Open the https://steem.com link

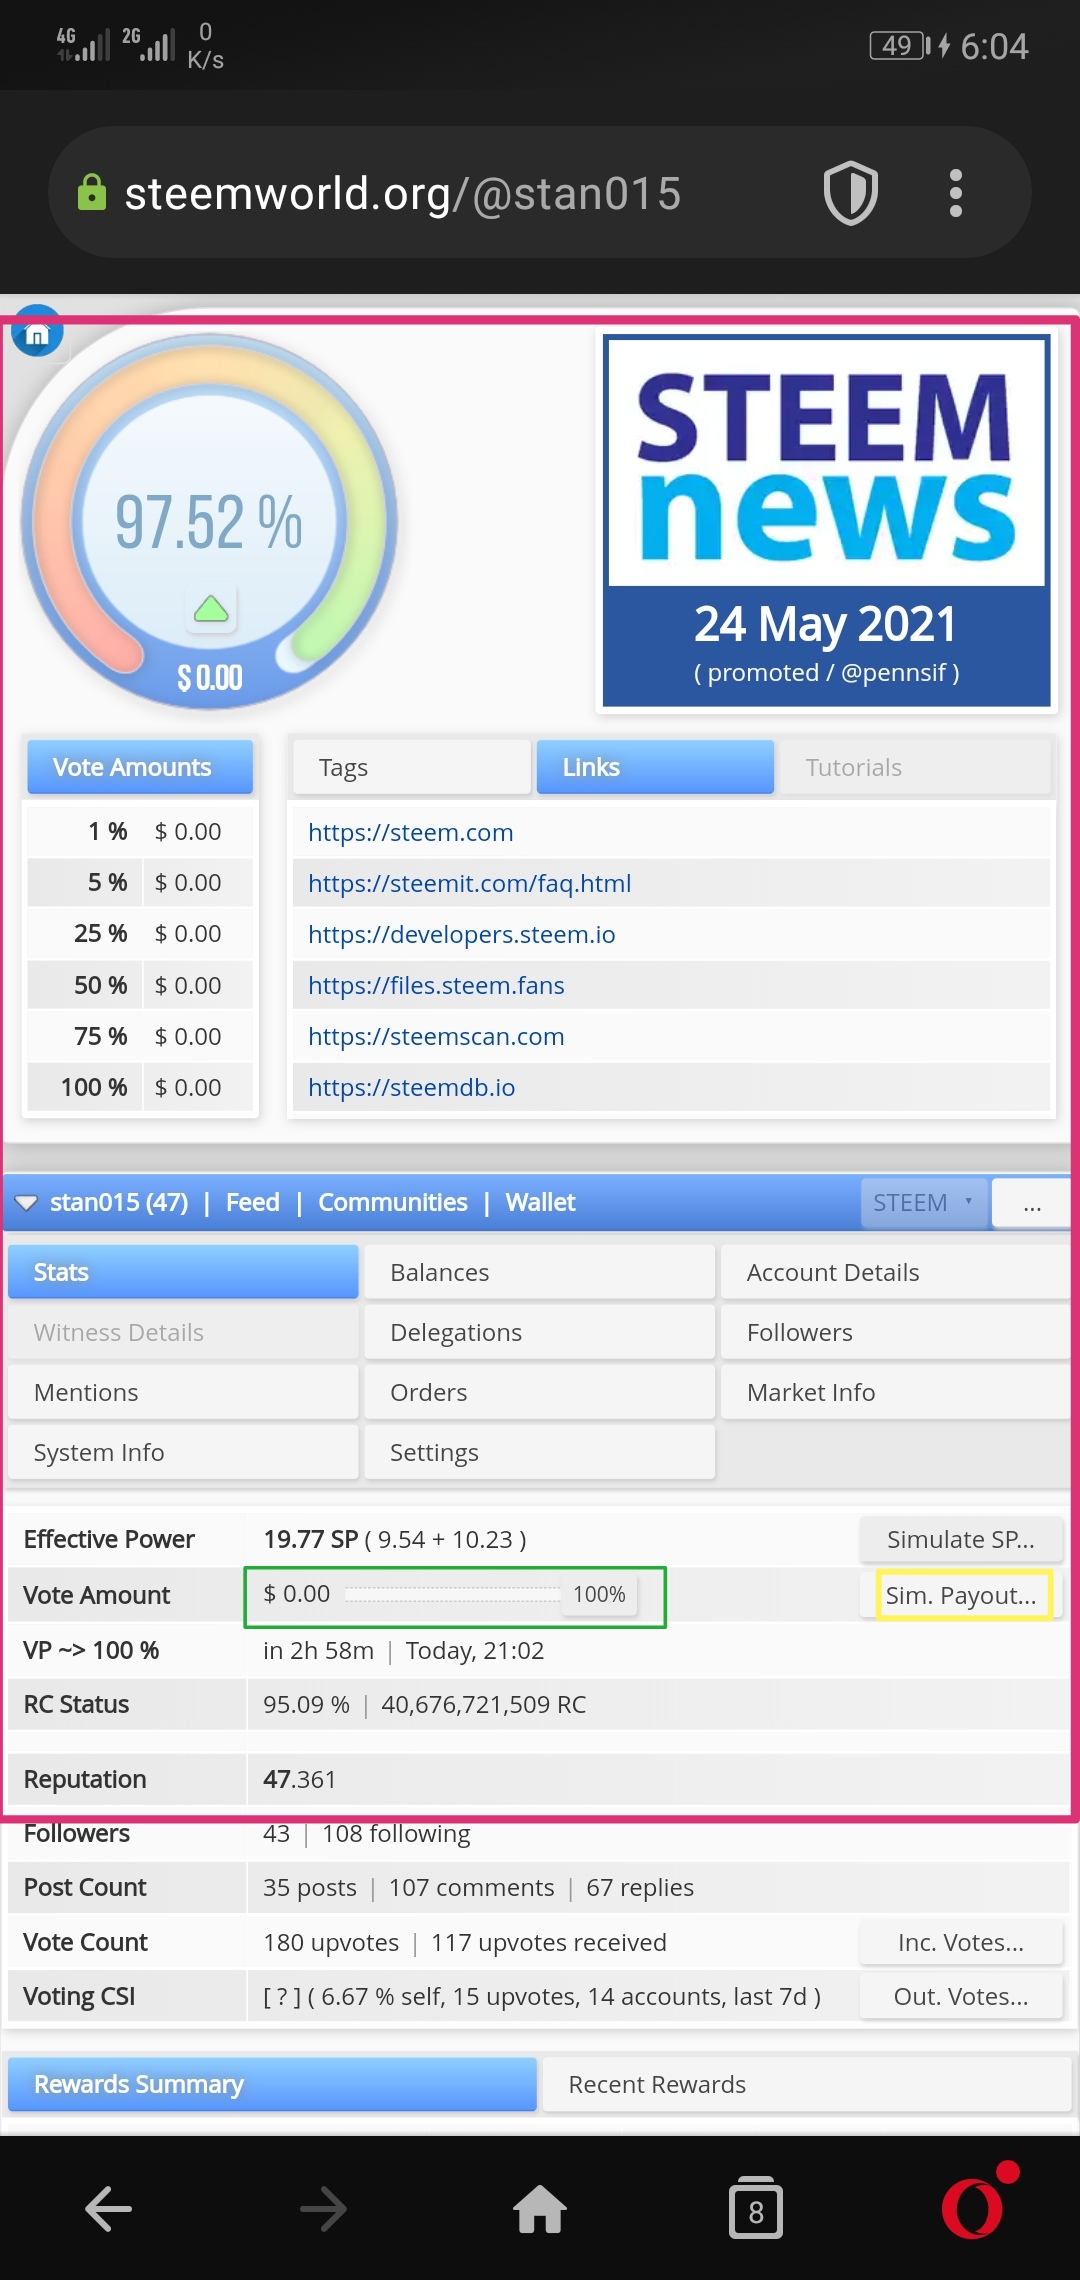click(410, 832)
